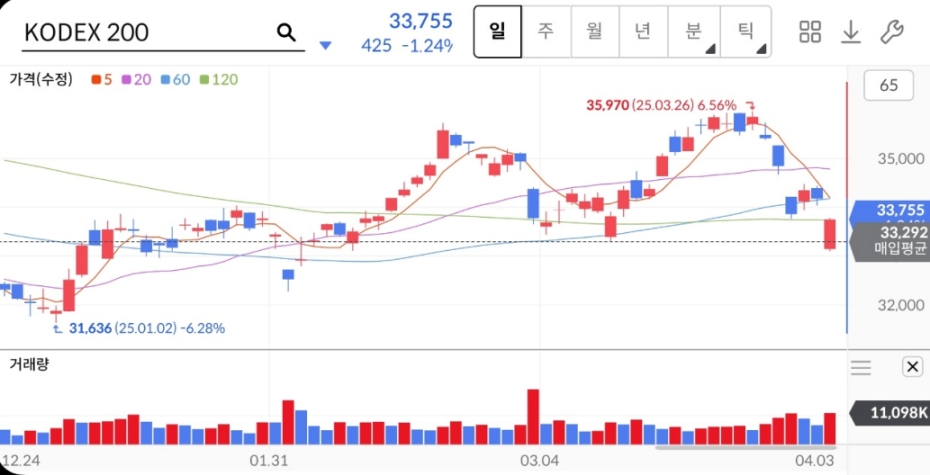
Task: Click the 거래량 volume panel label
Action: click(x=29, y=365)
